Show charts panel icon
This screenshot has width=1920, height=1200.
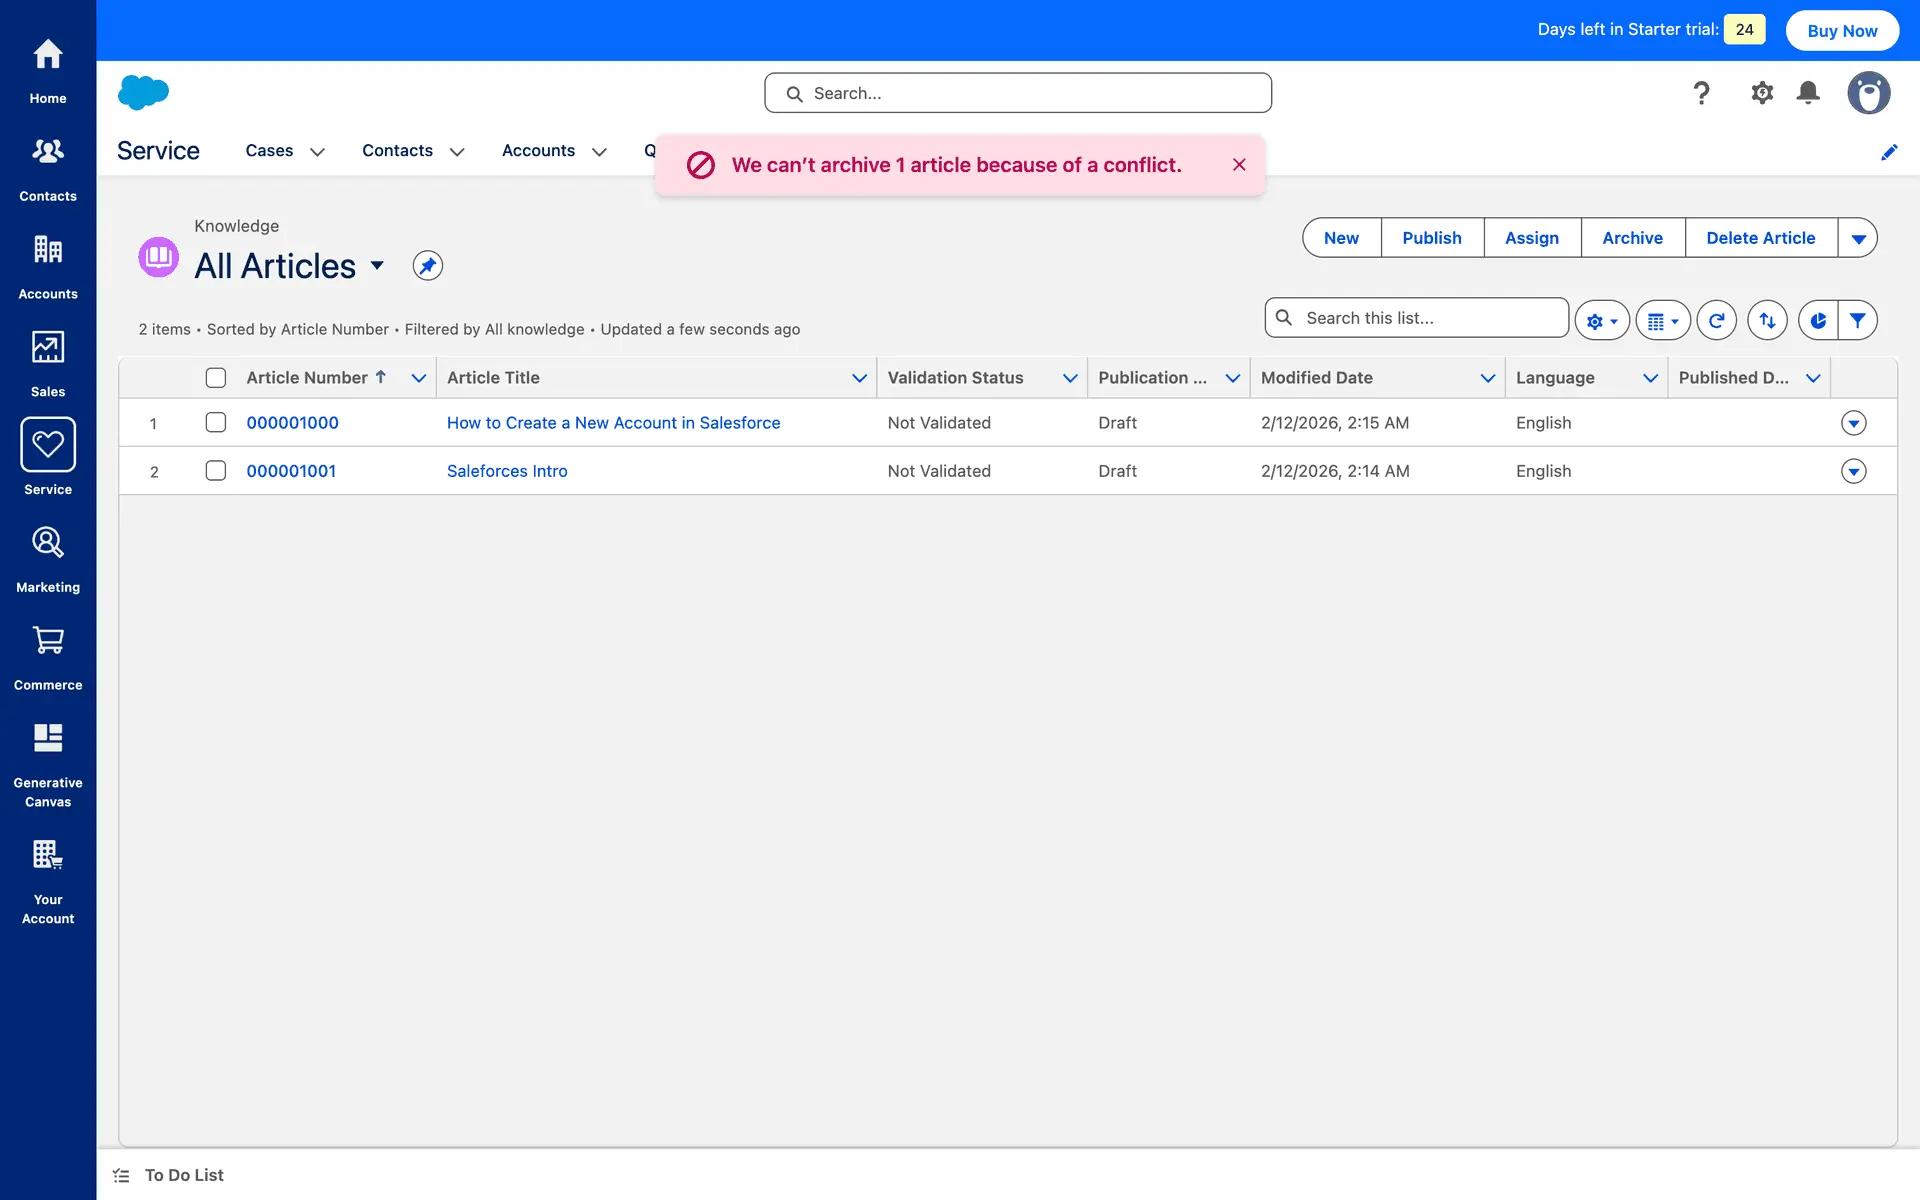pos(1817,320)
